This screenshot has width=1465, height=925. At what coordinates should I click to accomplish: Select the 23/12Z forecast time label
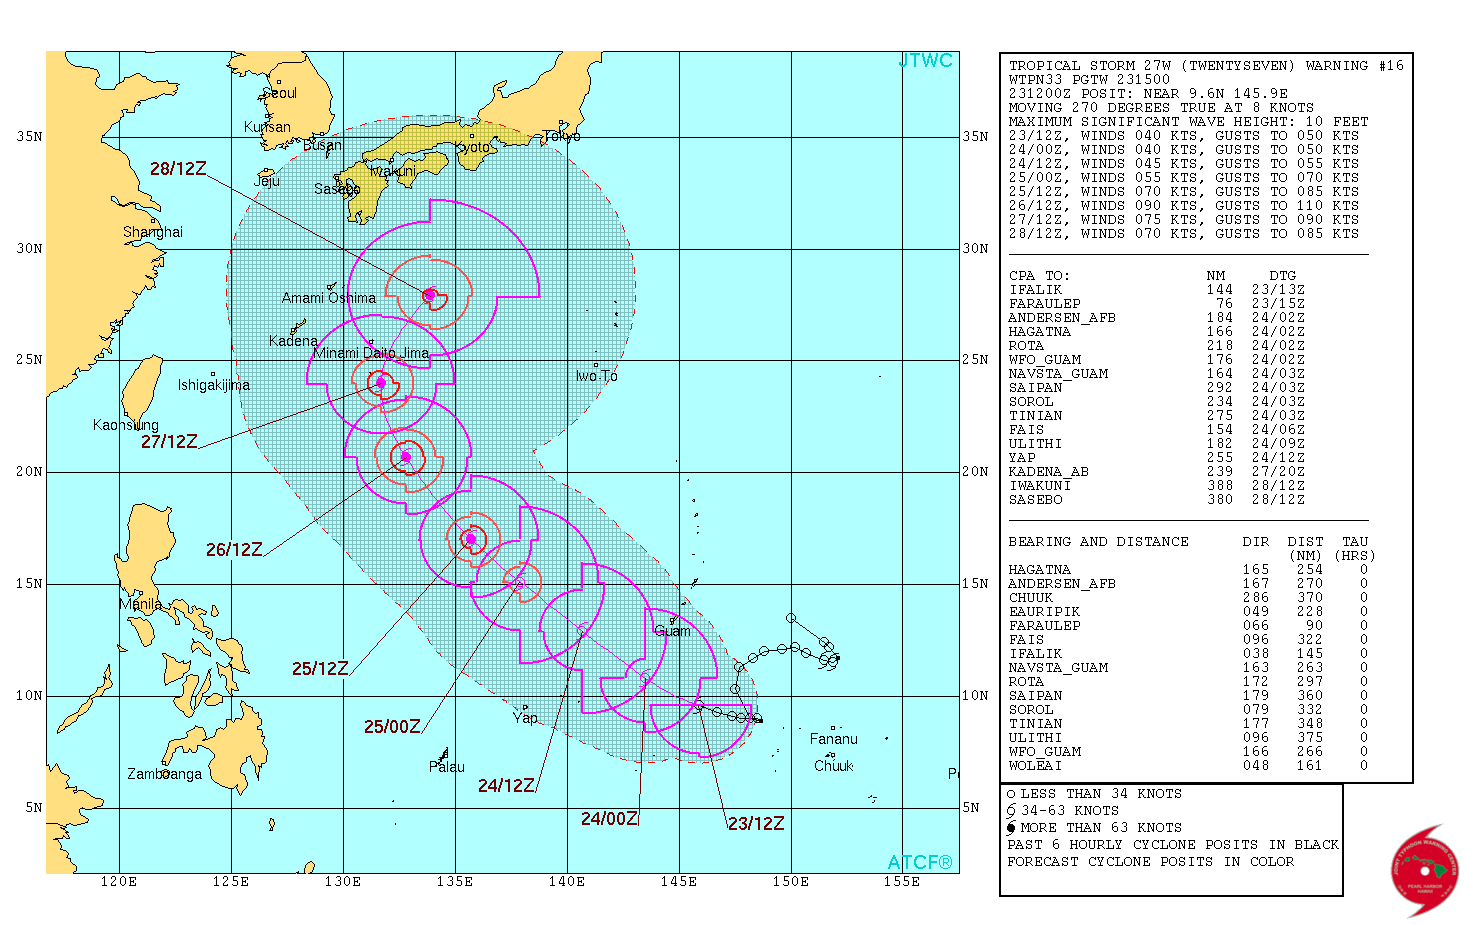[x=756, y=824]
